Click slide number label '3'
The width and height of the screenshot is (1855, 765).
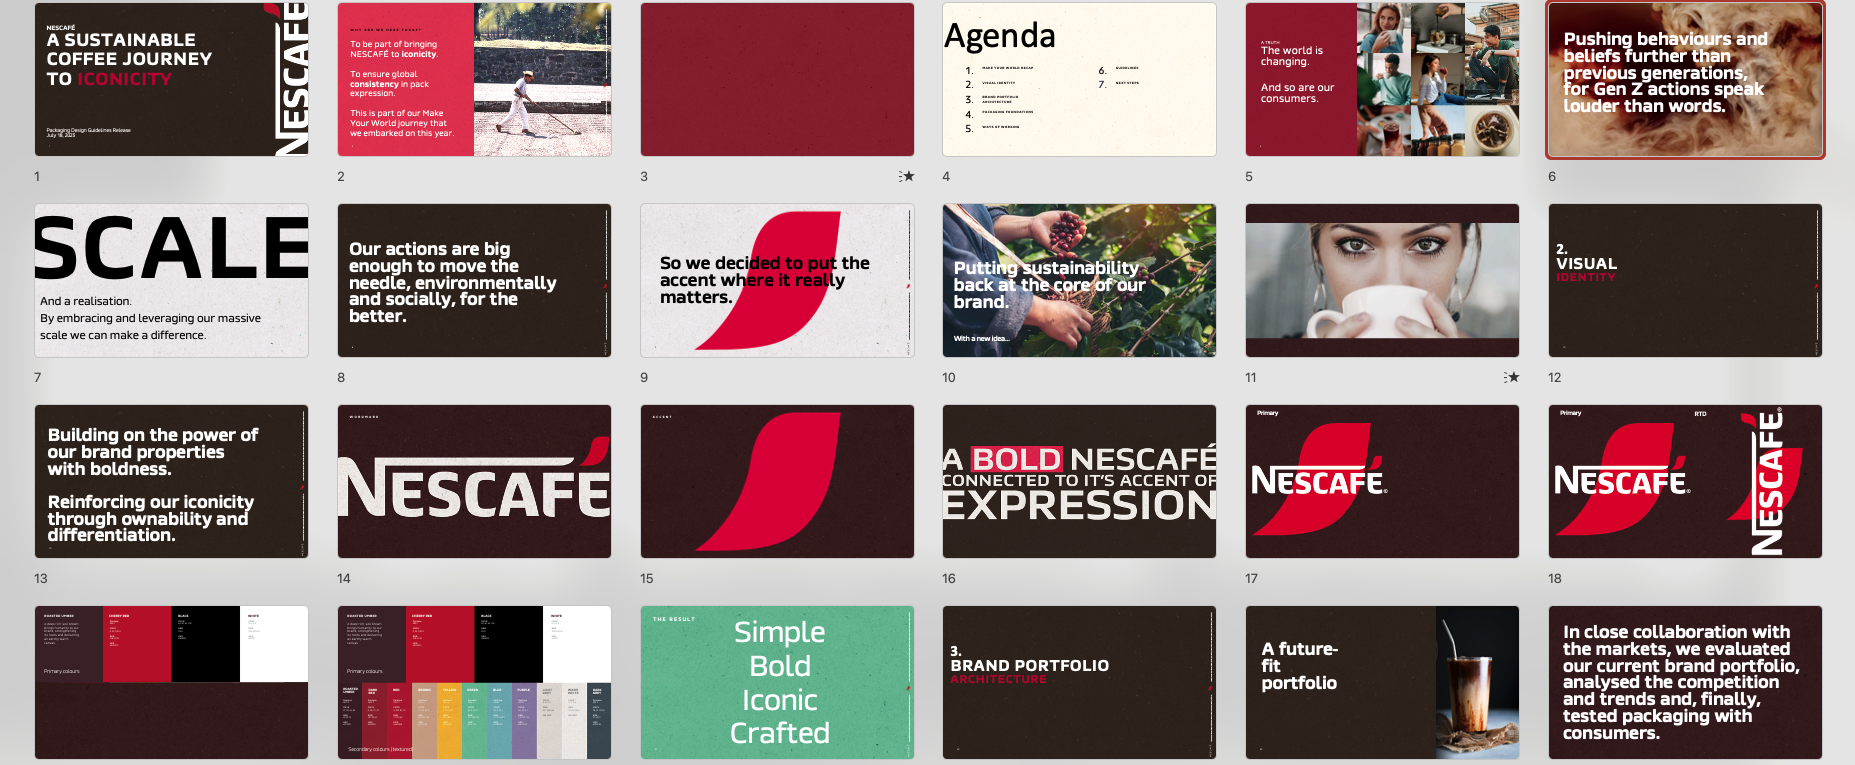(644, 176)
